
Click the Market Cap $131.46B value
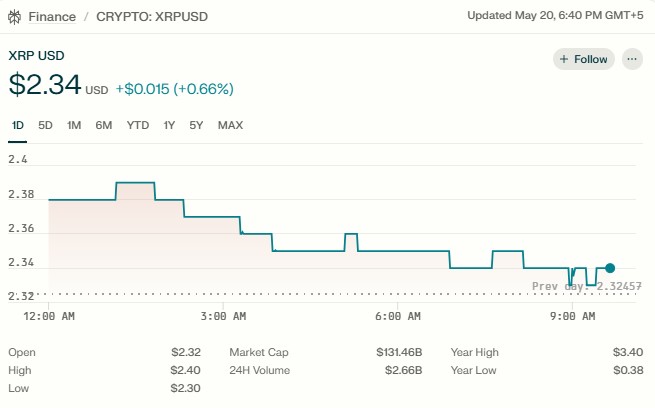(399, 352)
